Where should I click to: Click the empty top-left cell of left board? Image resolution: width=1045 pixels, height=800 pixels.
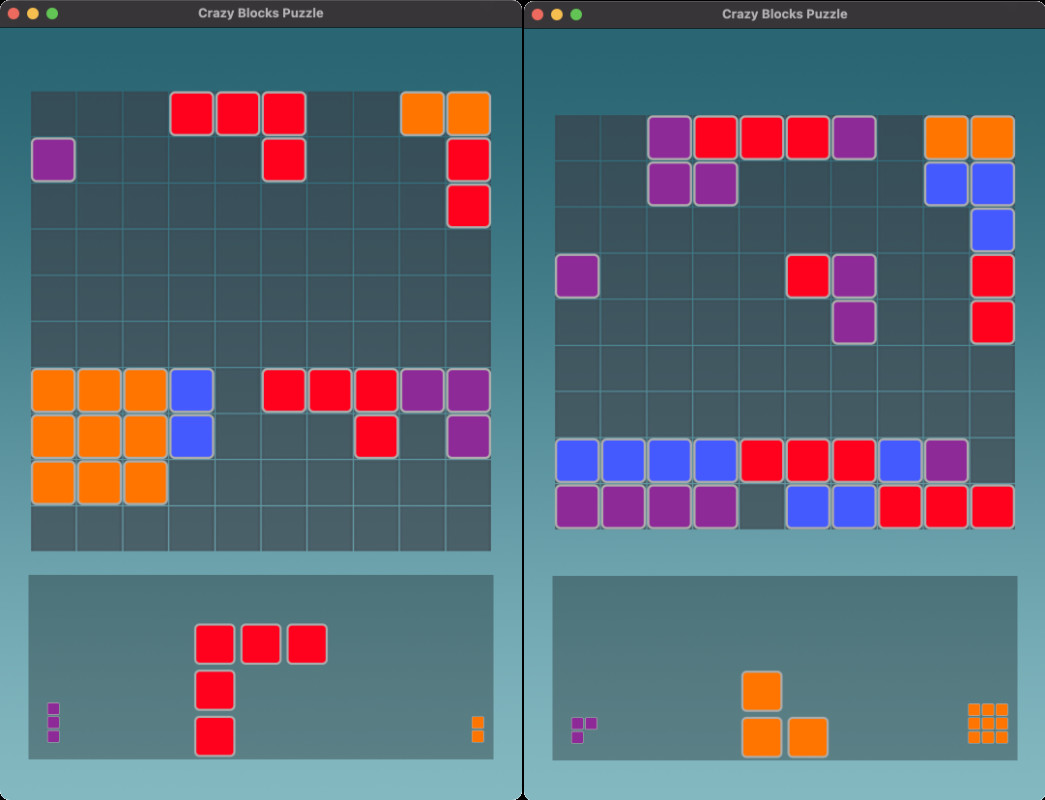53,114
